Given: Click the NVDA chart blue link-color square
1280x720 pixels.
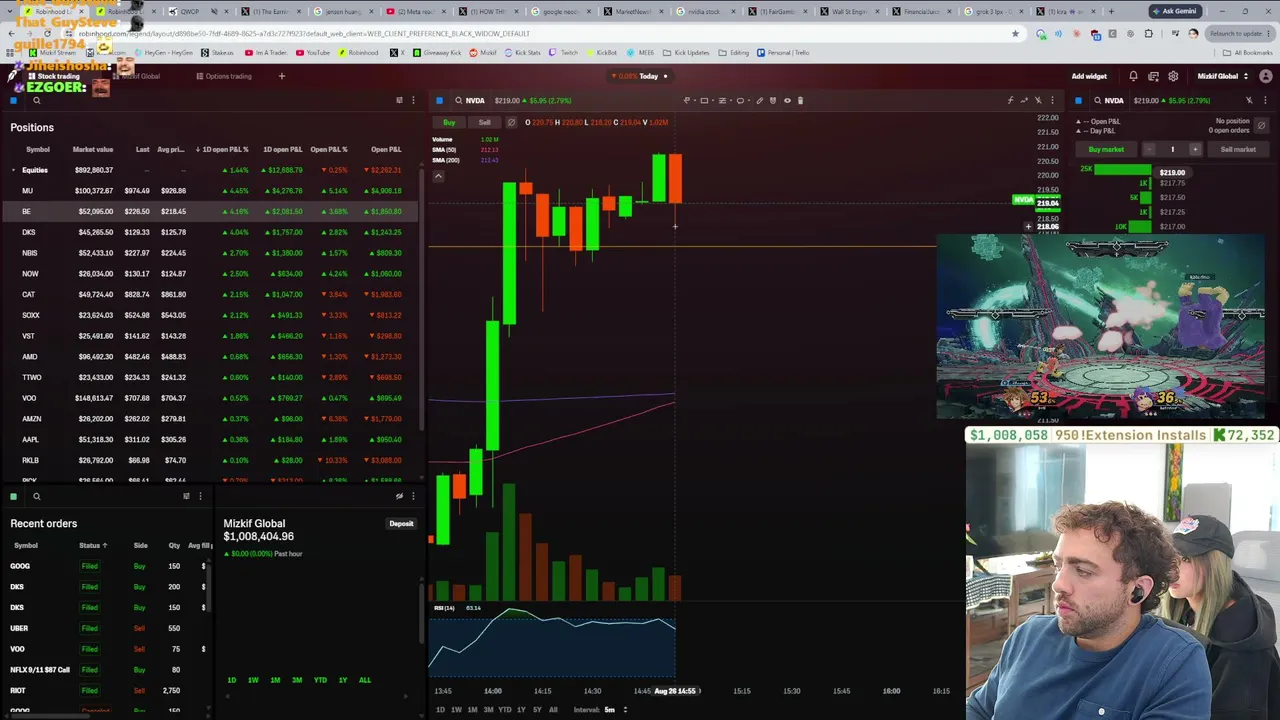Looking at the screenshot, I should coord(439,100).
